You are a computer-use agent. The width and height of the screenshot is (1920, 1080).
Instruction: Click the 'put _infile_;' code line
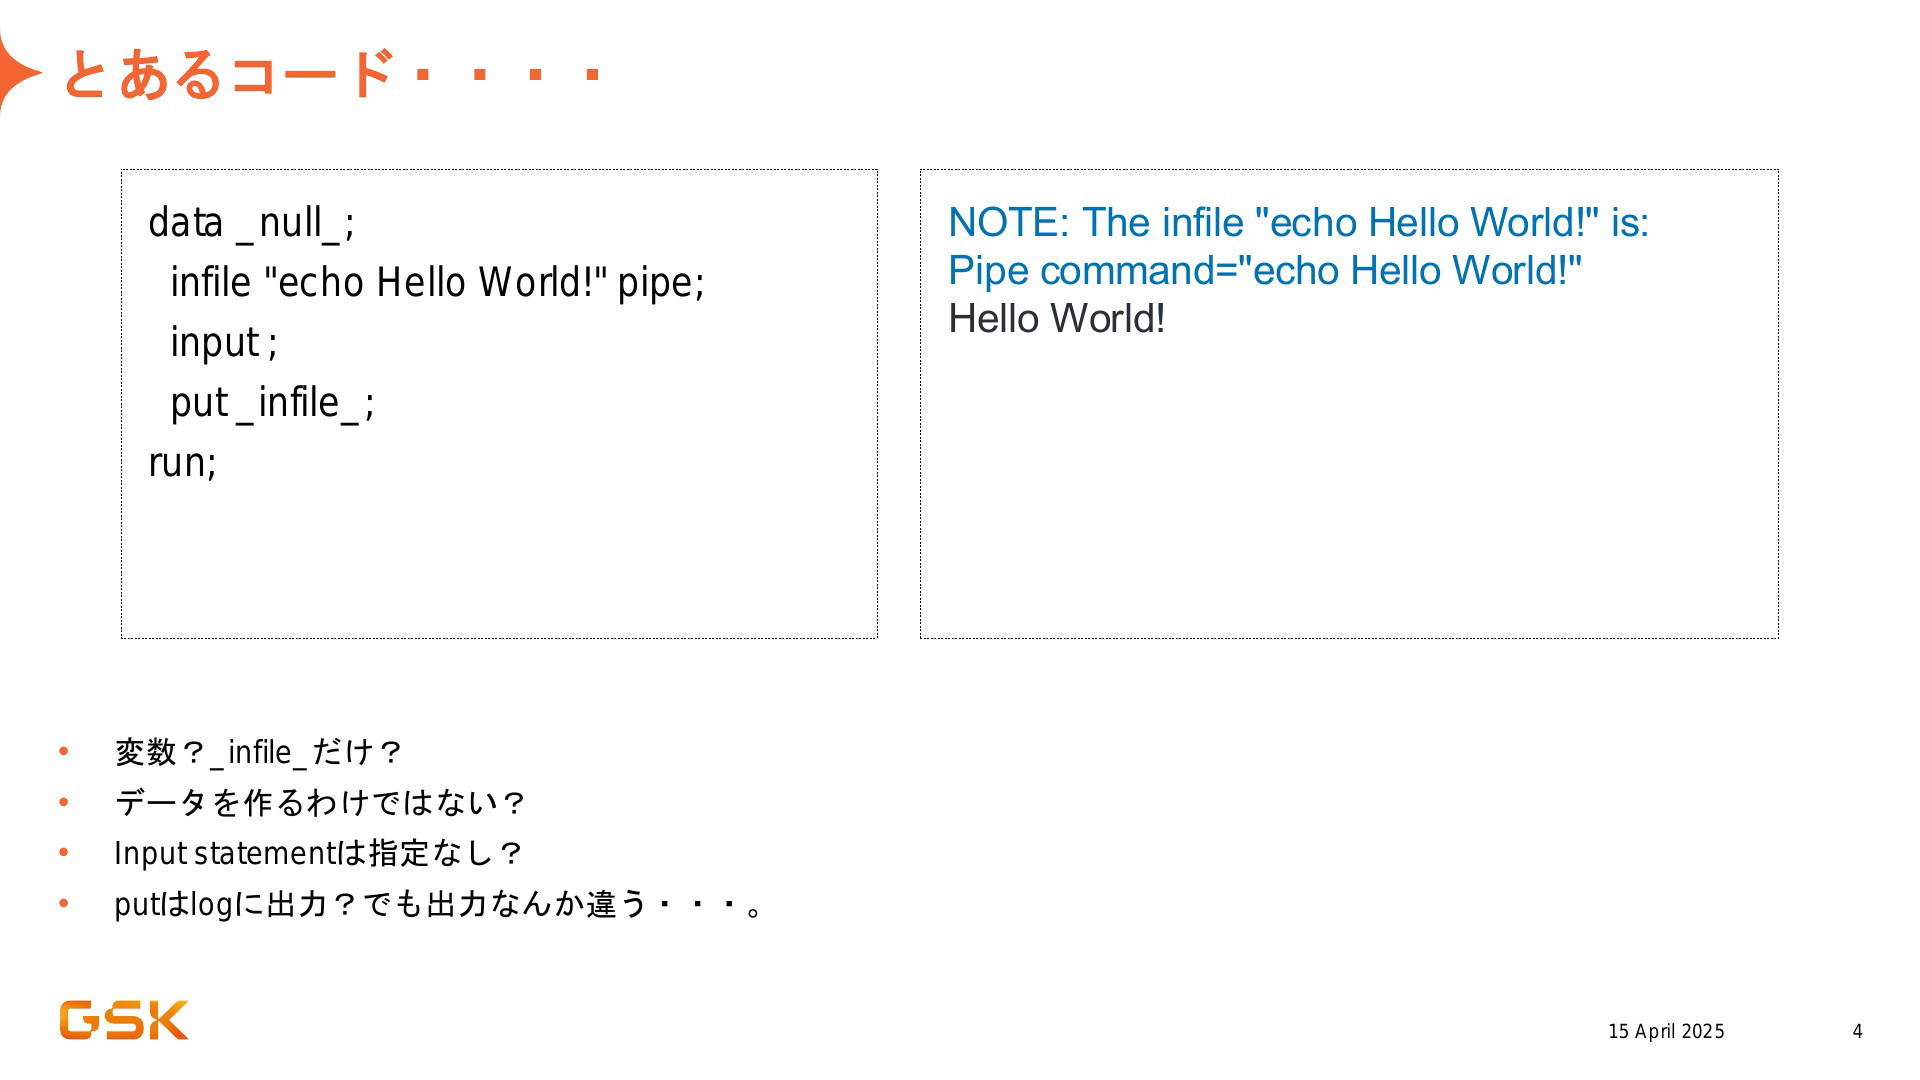[x=273, y=403]
